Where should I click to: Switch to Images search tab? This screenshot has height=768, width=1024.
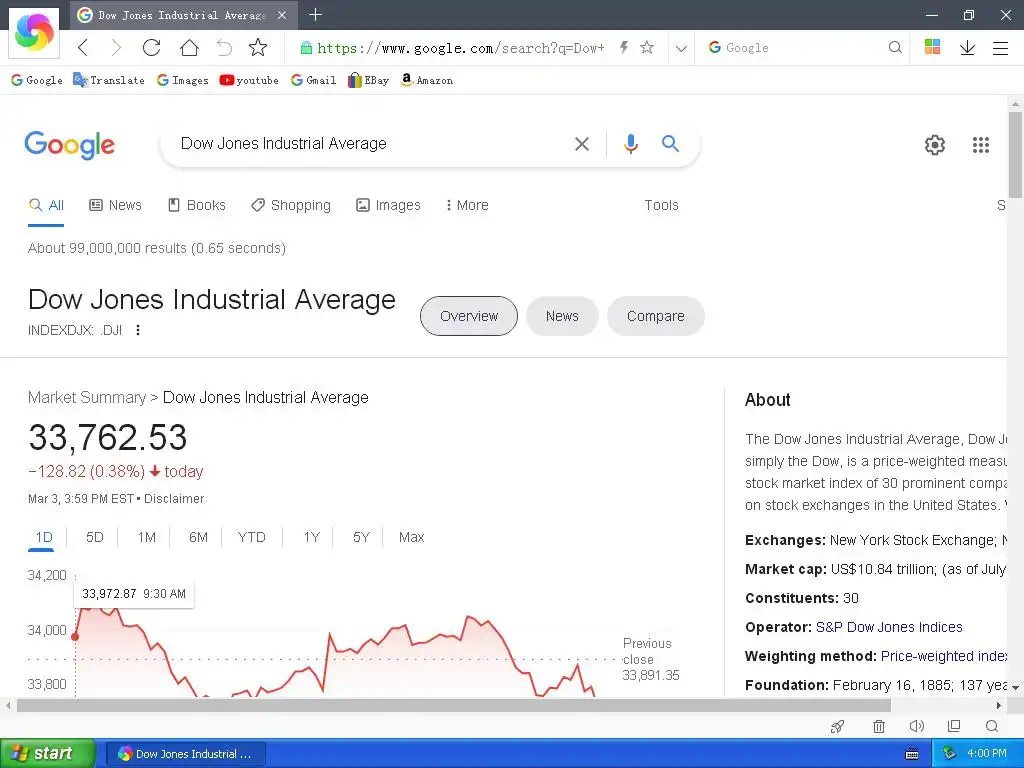389,205
